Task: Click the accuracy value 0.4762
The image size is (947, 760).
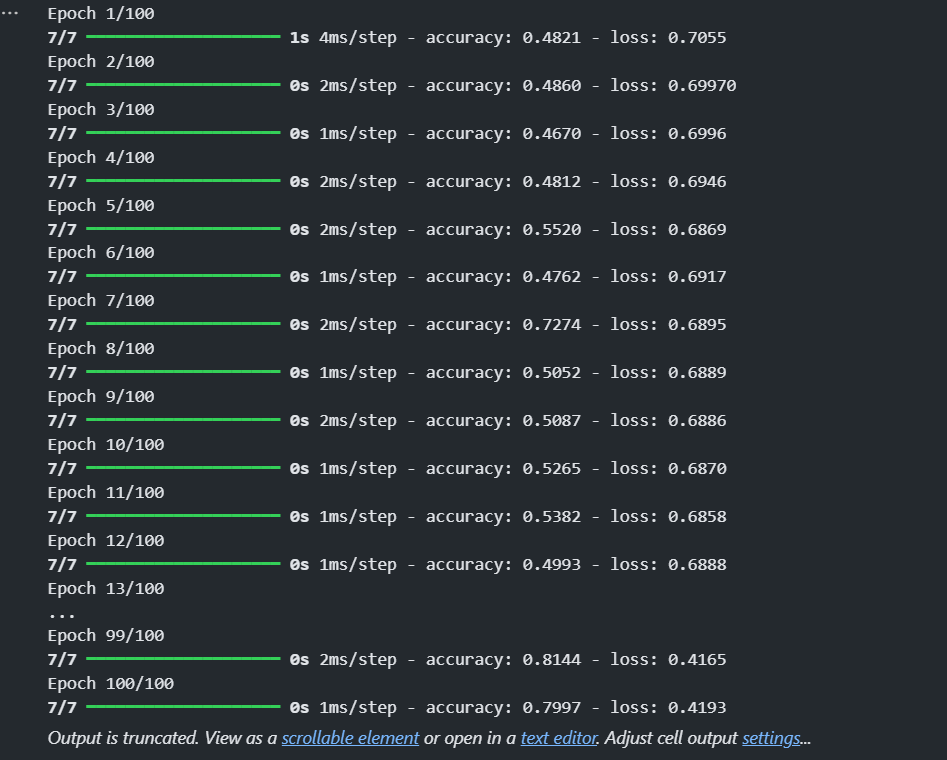Action: coord(551,277)
